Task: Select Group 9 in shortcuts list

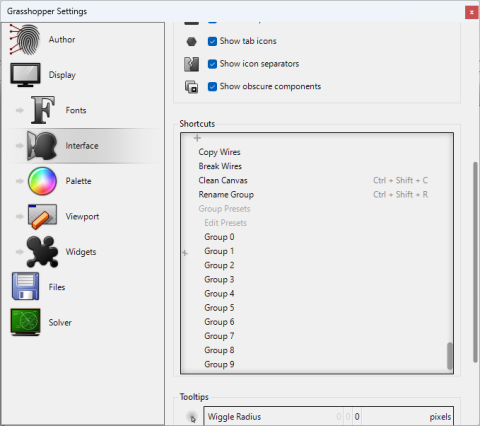Action: pyautogui.click(x=219, y=364)
